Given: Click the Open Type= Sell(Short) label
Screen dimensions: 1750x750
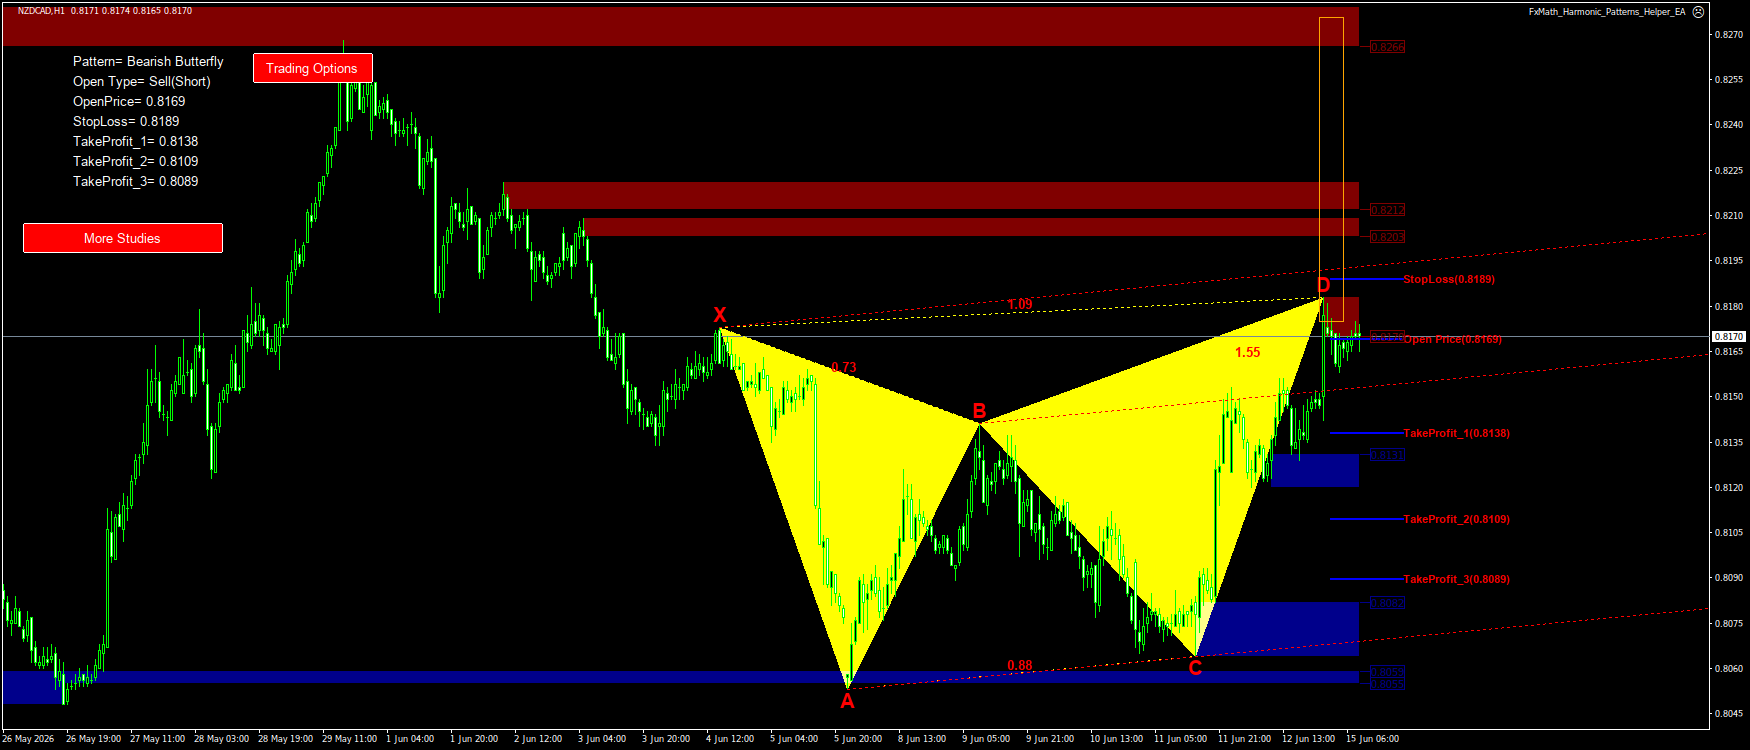Looking at the screenshot, I should (141, 81).
